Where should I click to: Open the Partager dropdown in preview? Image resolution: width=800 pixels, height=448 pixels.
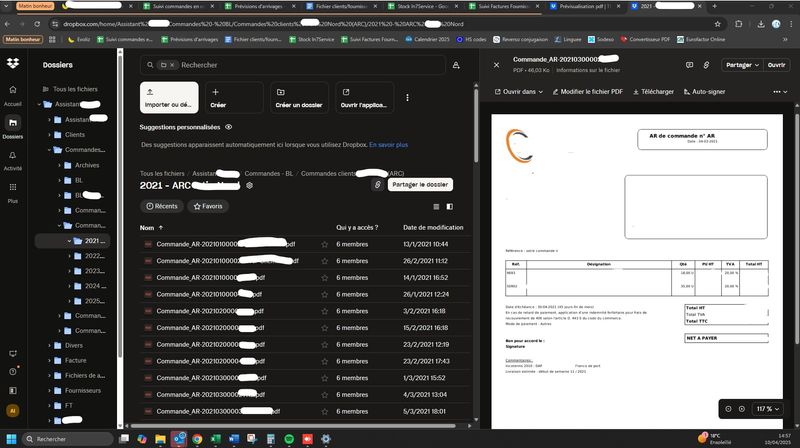tap(742, 65)
